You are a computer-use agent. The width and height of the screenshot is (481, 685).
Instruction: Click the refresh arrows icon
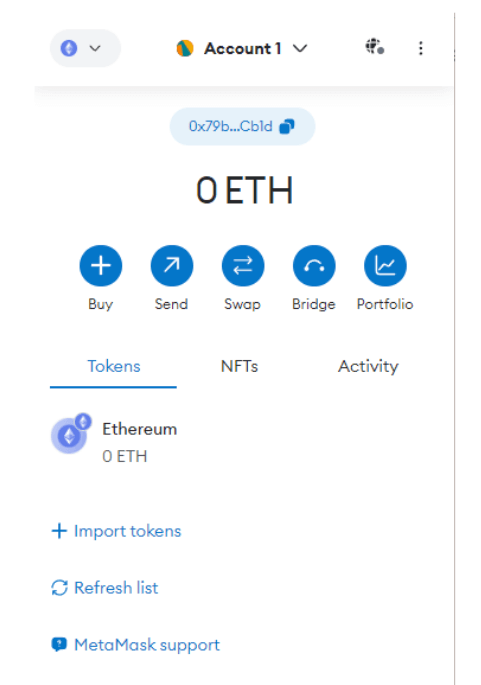59,588
